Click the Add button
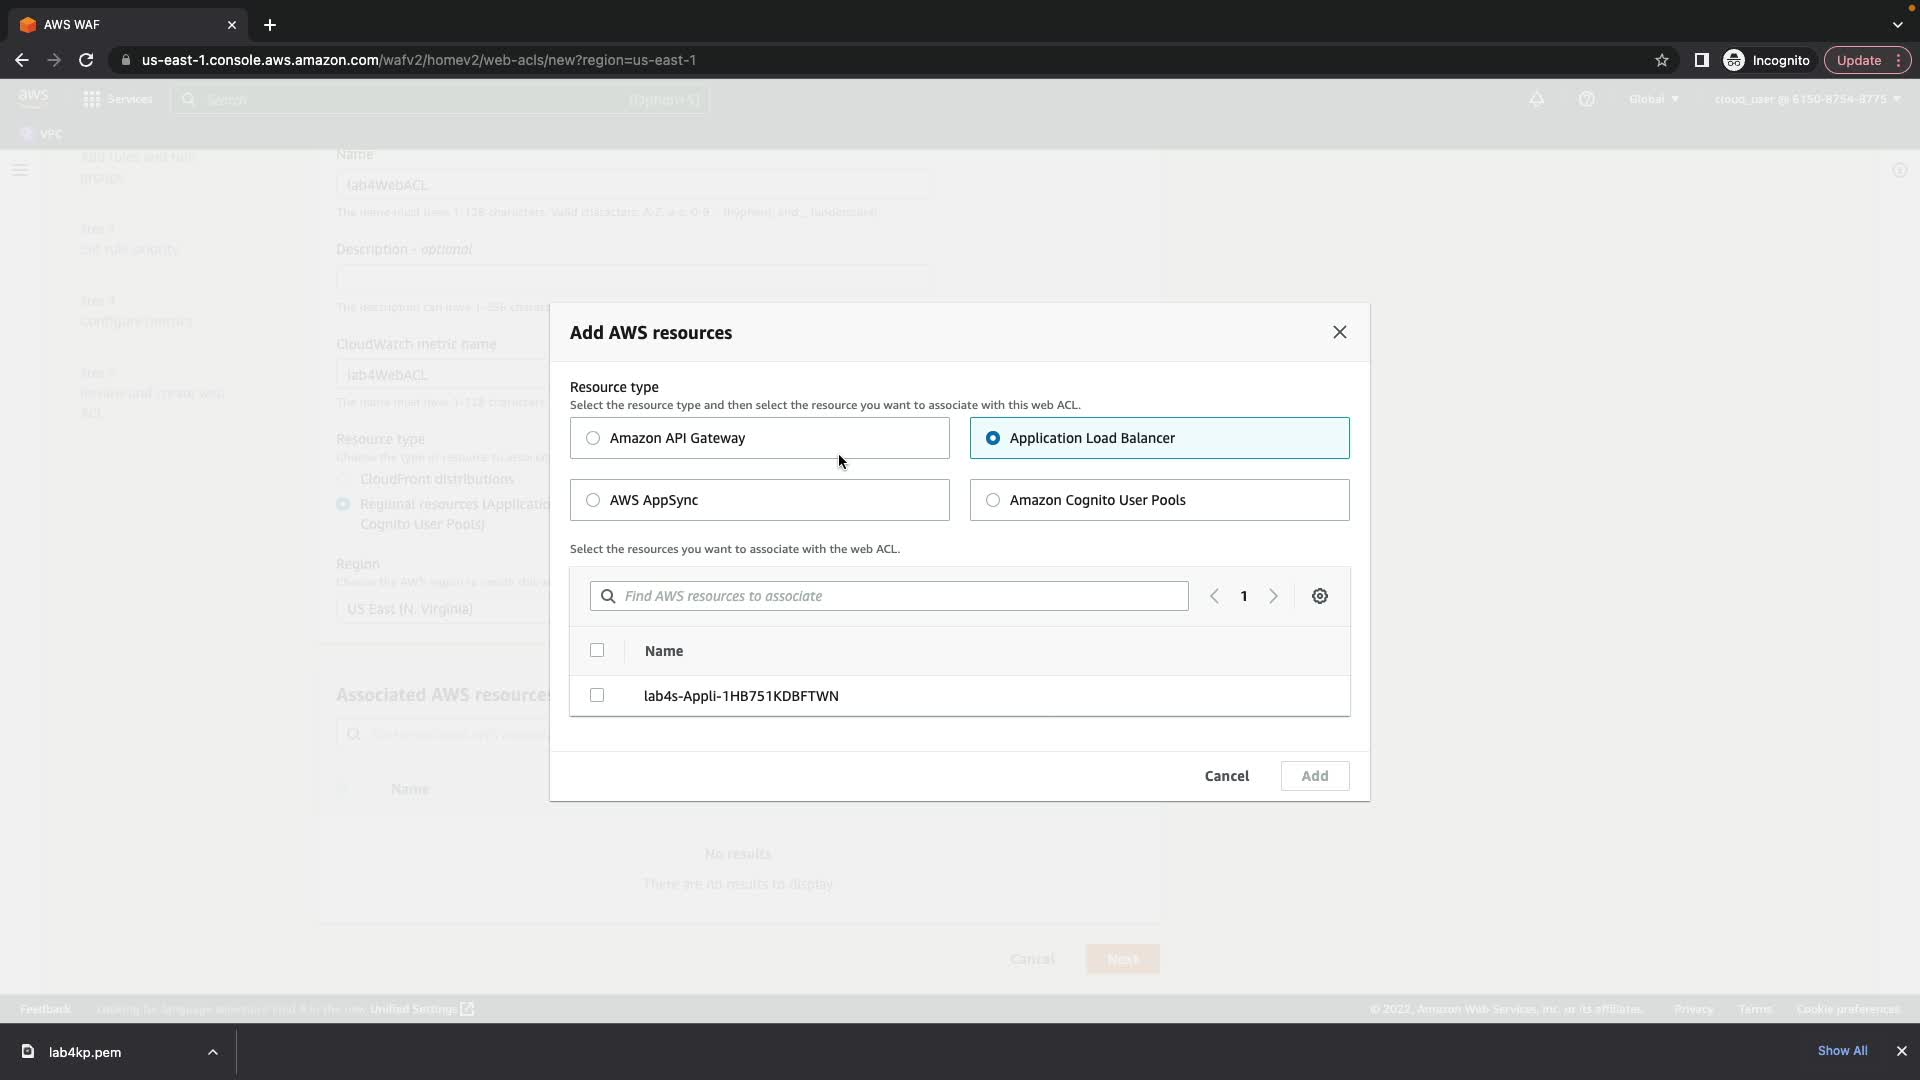This screenshot has width=1920, height=1080. click(x=1314, y=776)
